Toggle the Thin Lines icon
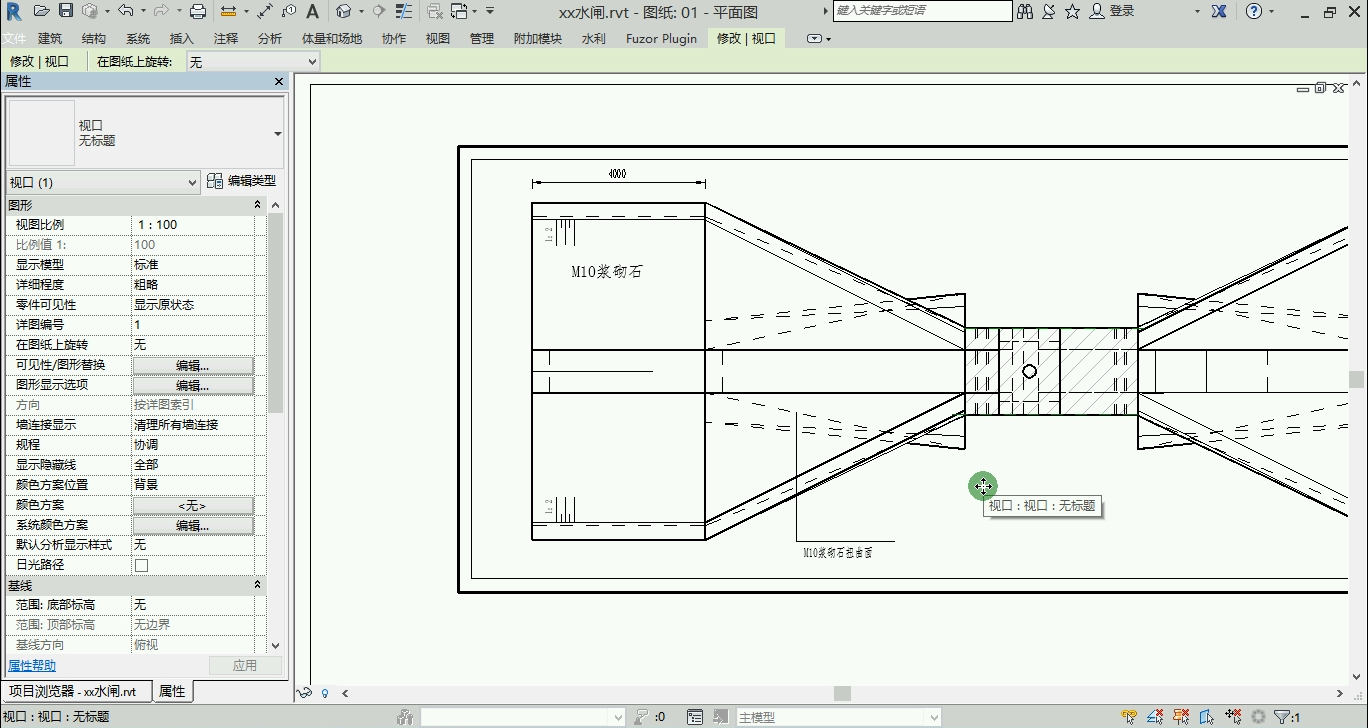This screenshot has width=1368, height=728. pyautogui.click(x=404, y=11)
